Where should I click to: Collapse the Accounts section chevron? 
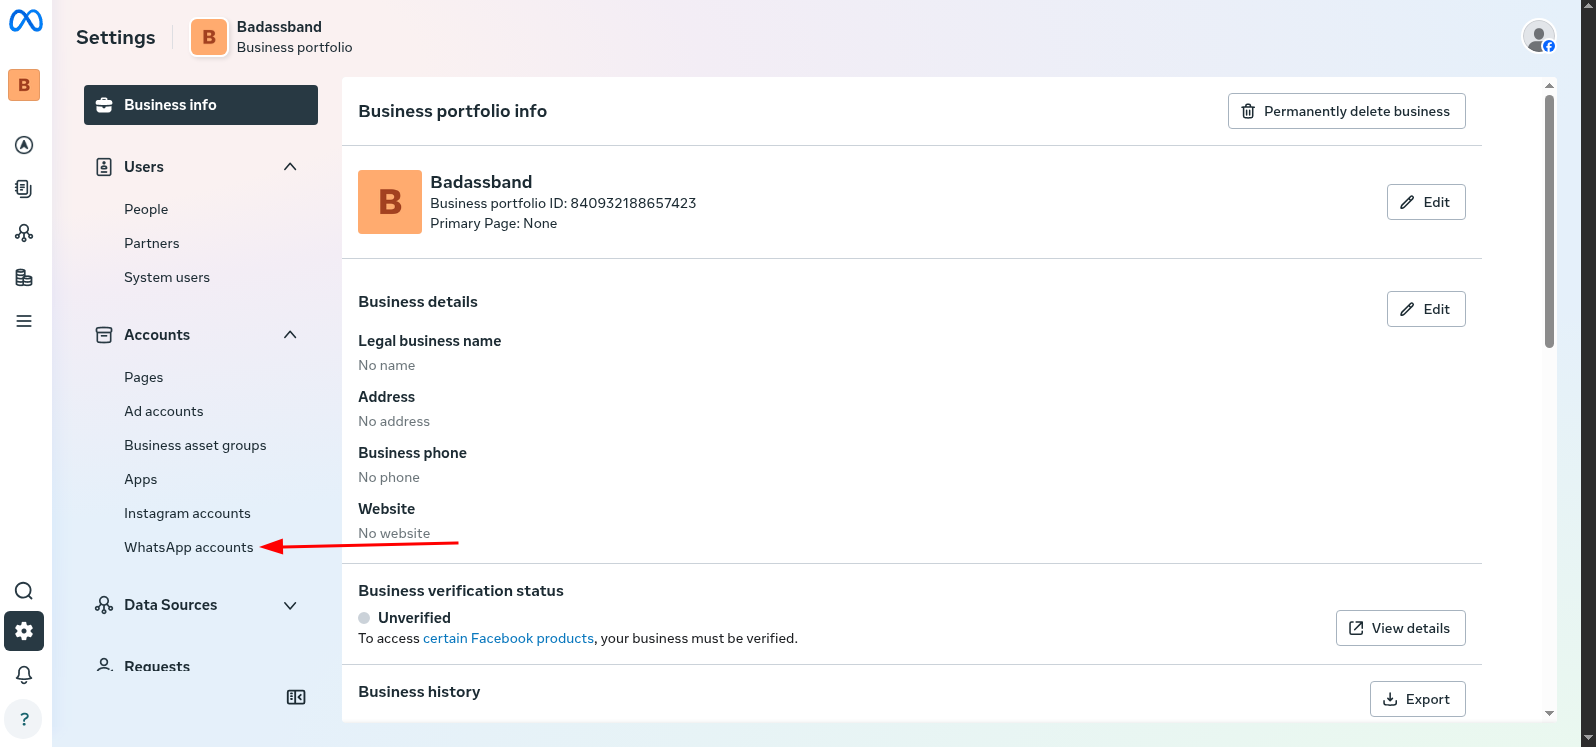tap(290, 335)
